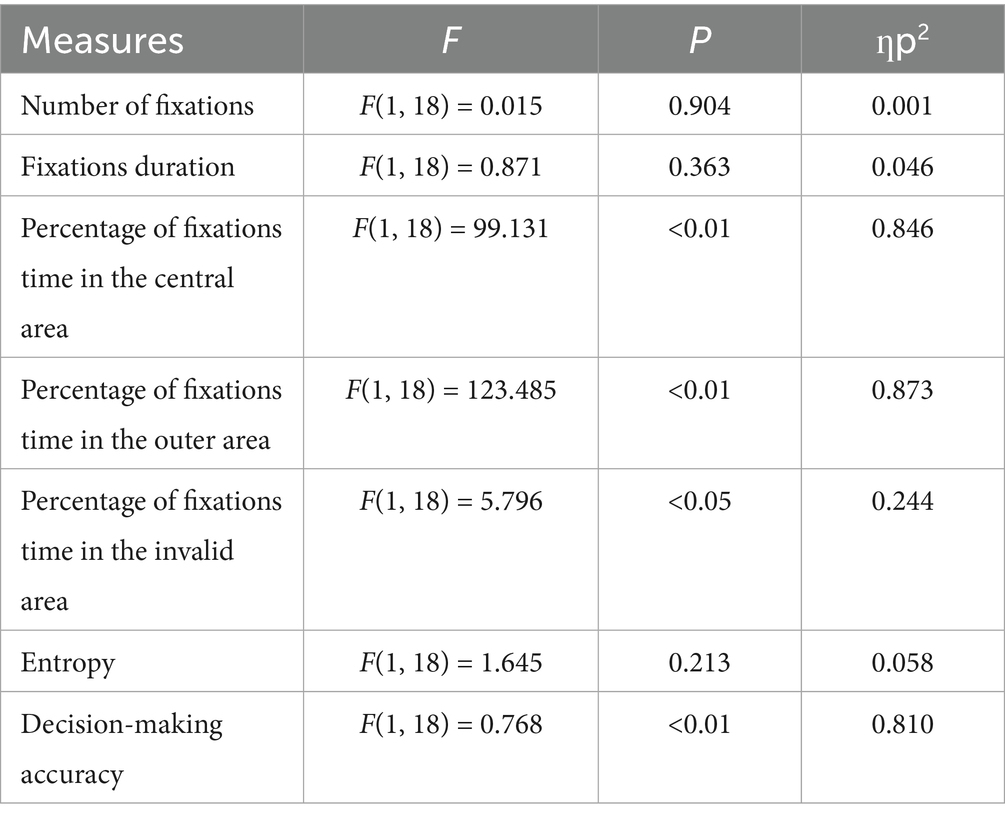Select the Entropy row label
This screenshot has width=1005, height=821.
68,663
